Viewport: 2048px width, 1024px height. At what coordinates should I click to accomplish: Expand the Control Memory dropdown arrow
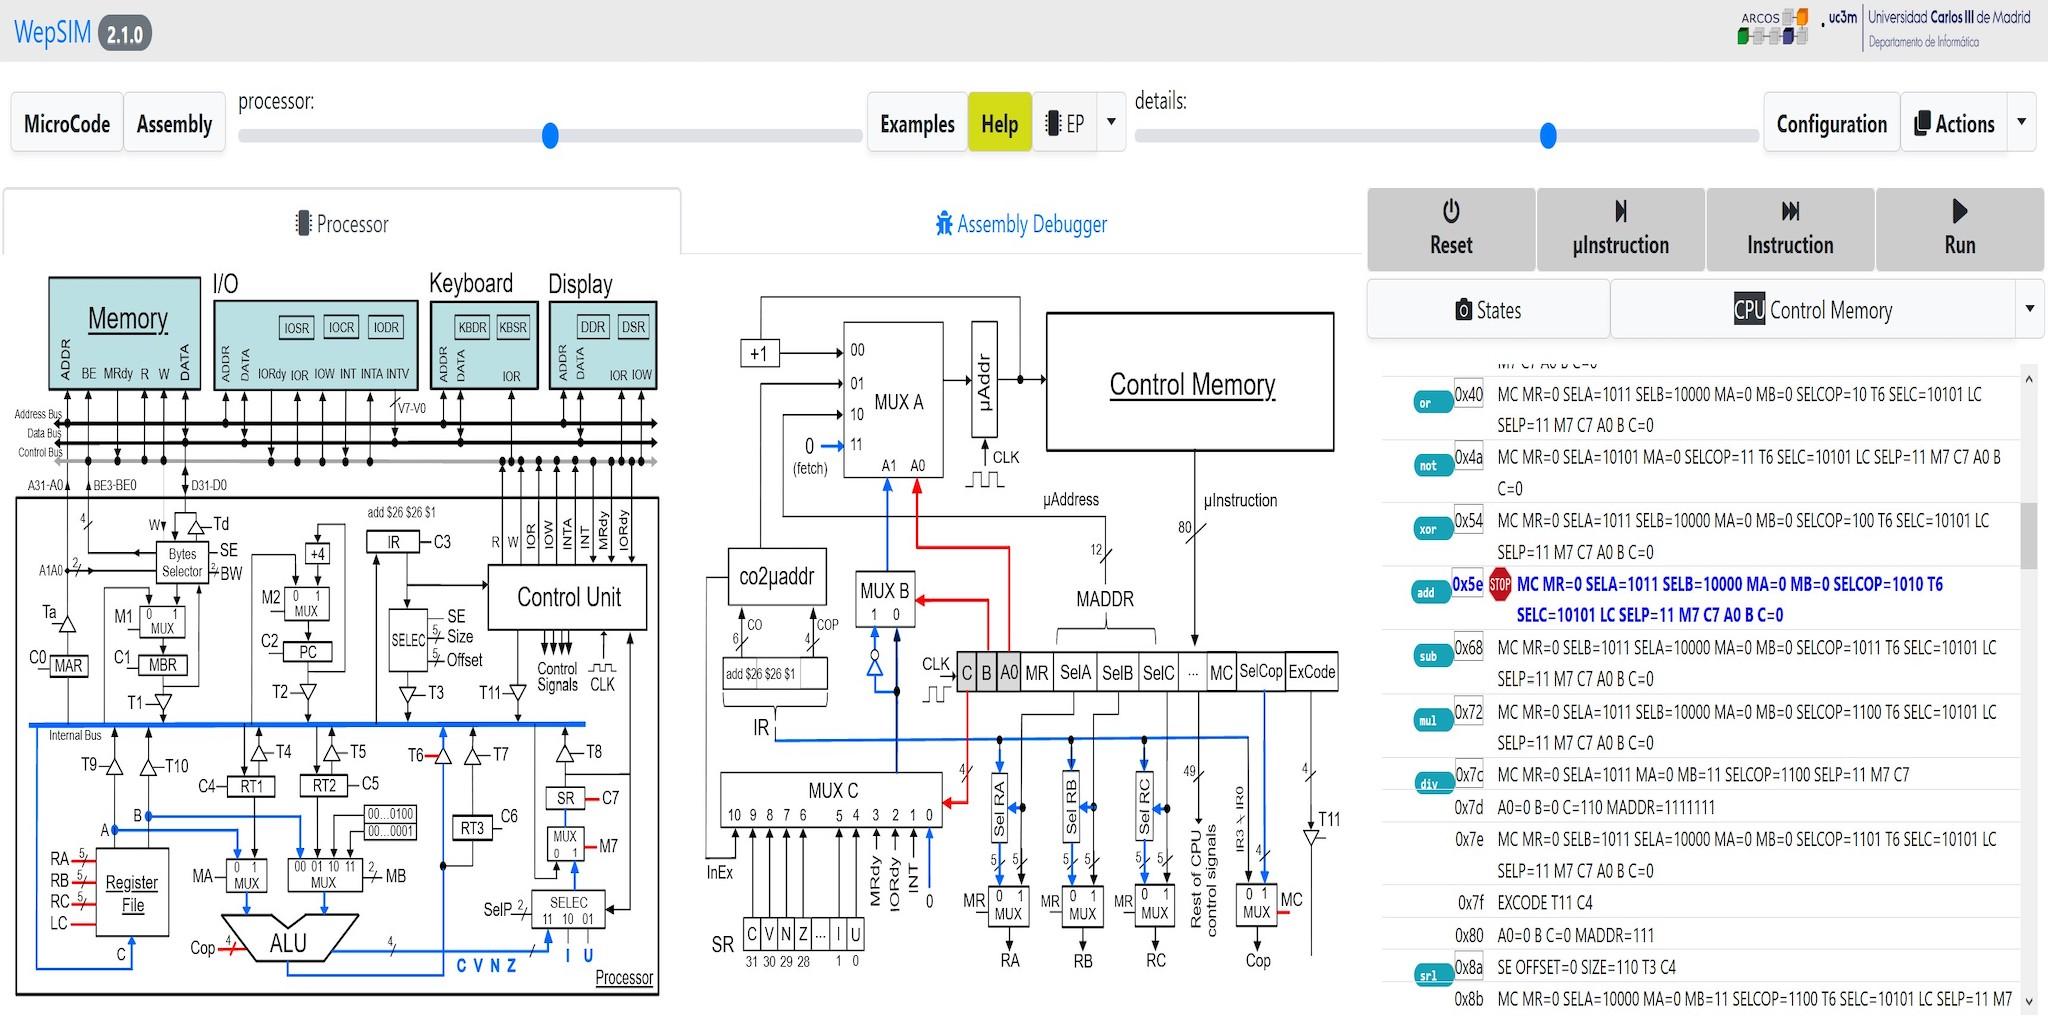pos(2029,309)
